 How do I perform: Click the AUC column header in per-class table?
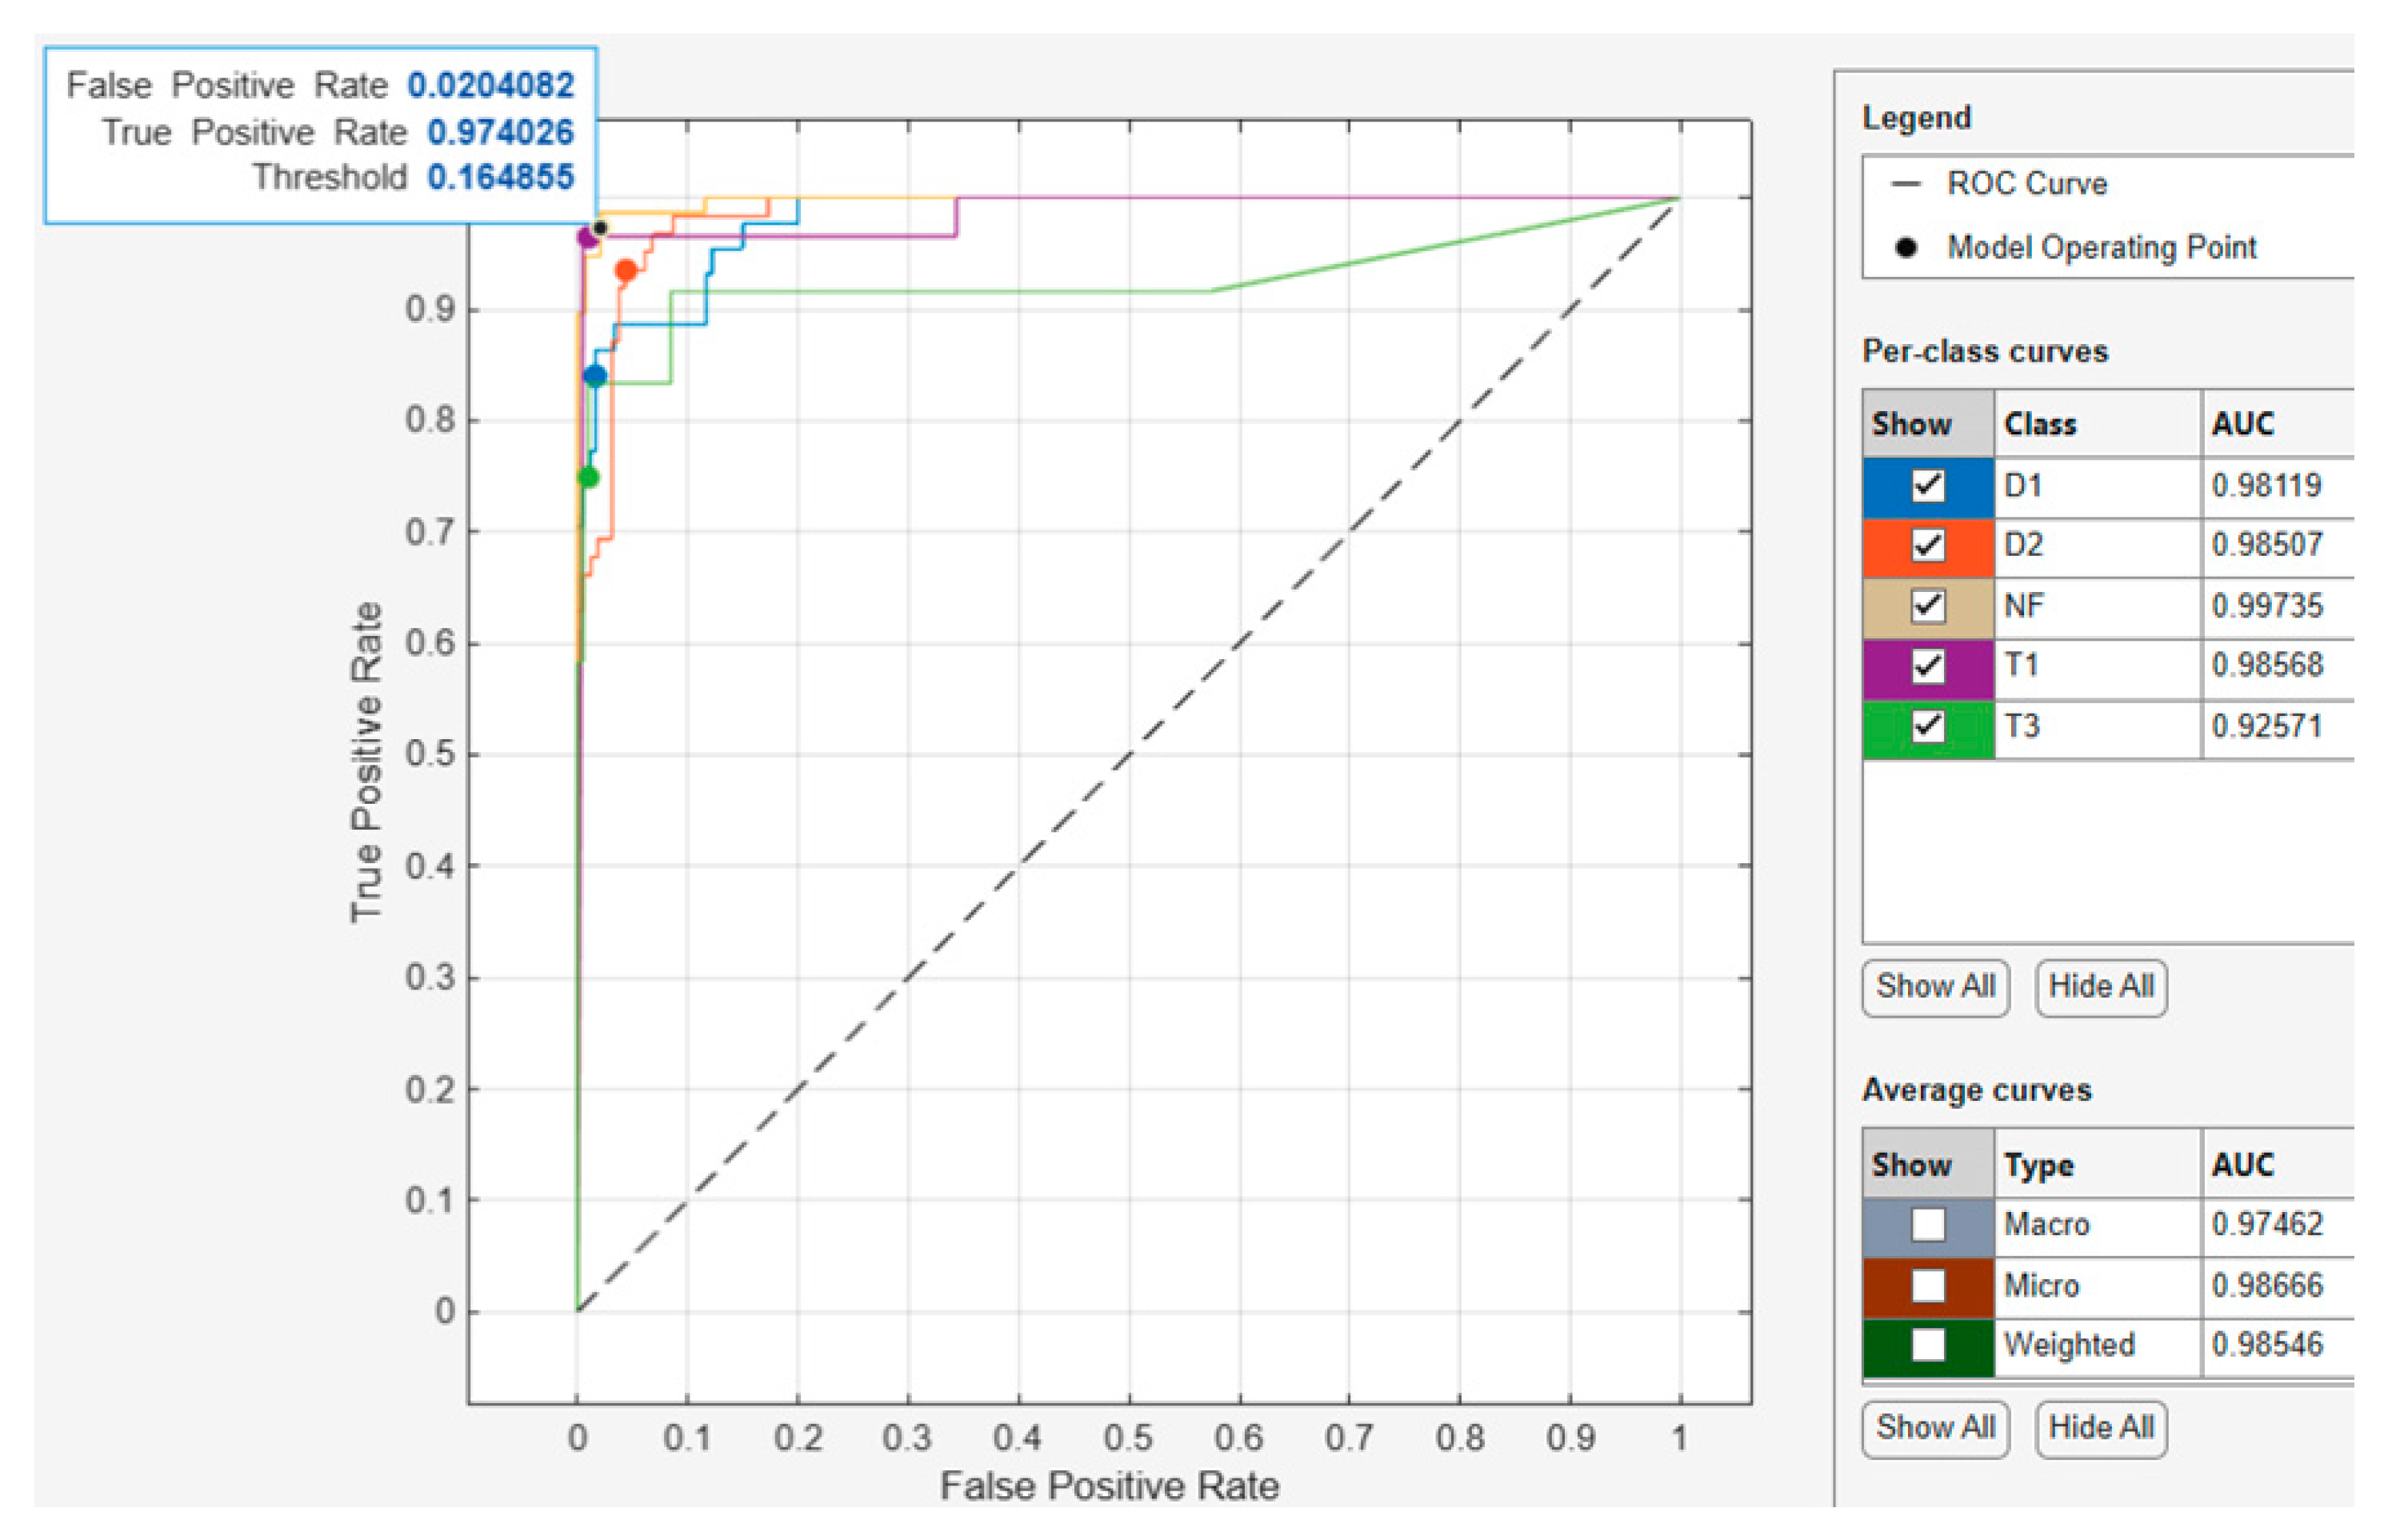click(x=2242, y=424)
